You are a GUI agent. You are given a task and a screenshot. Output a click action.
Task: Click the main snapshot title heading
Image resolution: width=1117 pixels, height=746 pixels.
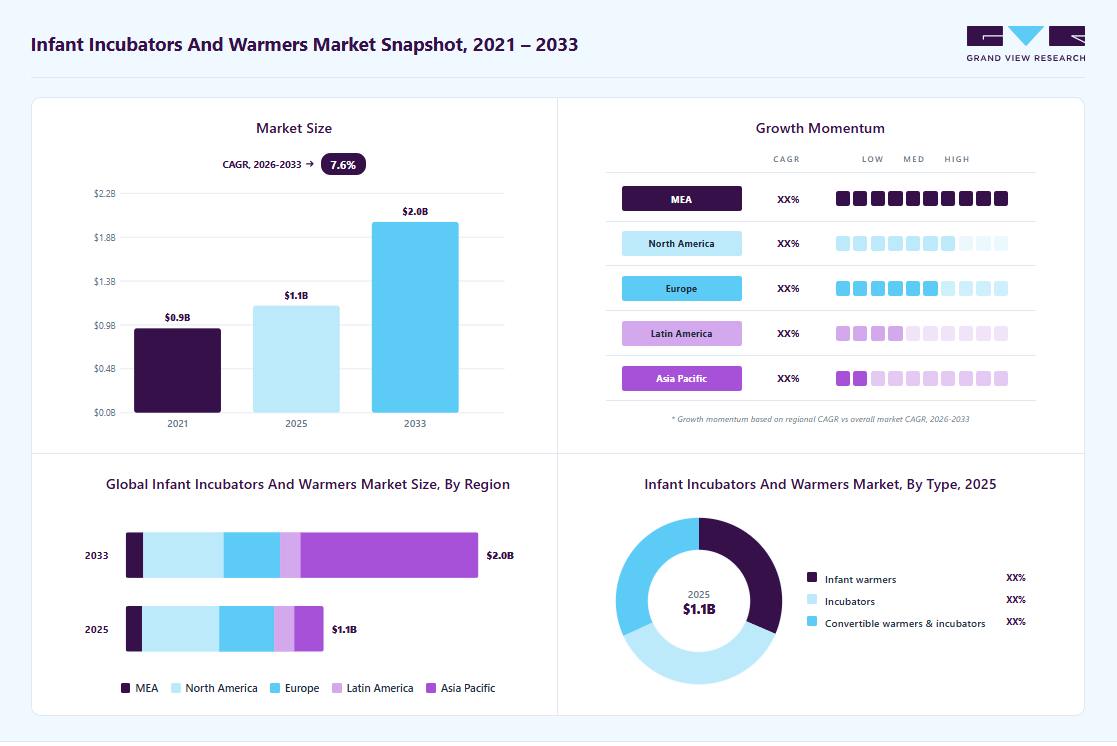[304, 44]
